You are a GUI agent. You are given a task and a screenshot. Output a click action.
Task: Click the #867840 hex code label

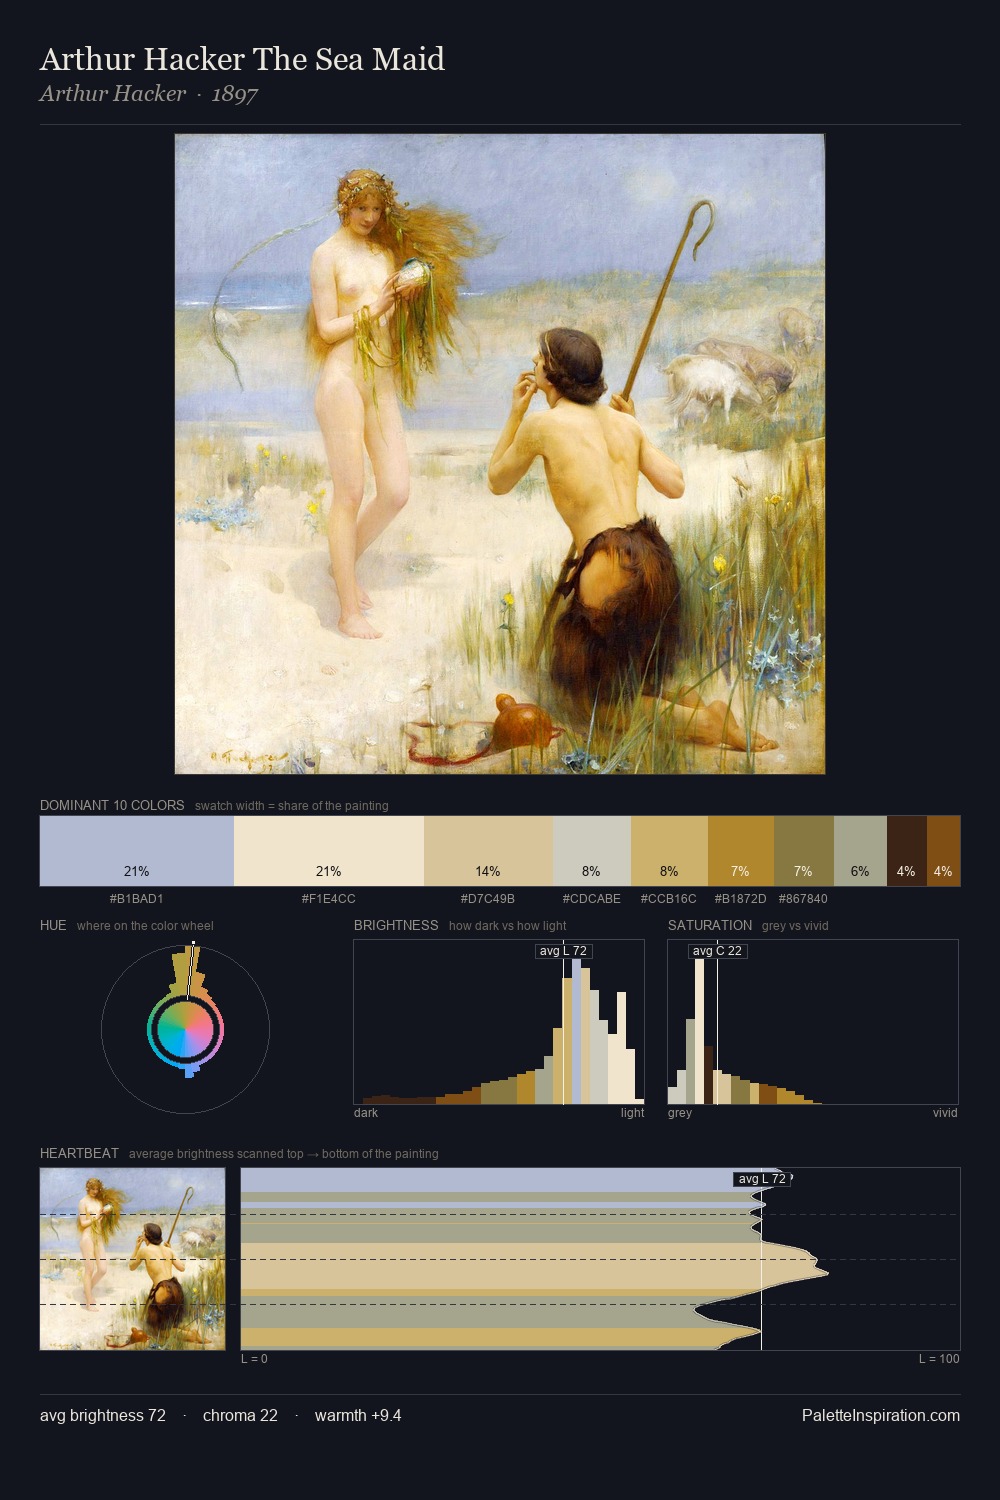click(803, 899)
